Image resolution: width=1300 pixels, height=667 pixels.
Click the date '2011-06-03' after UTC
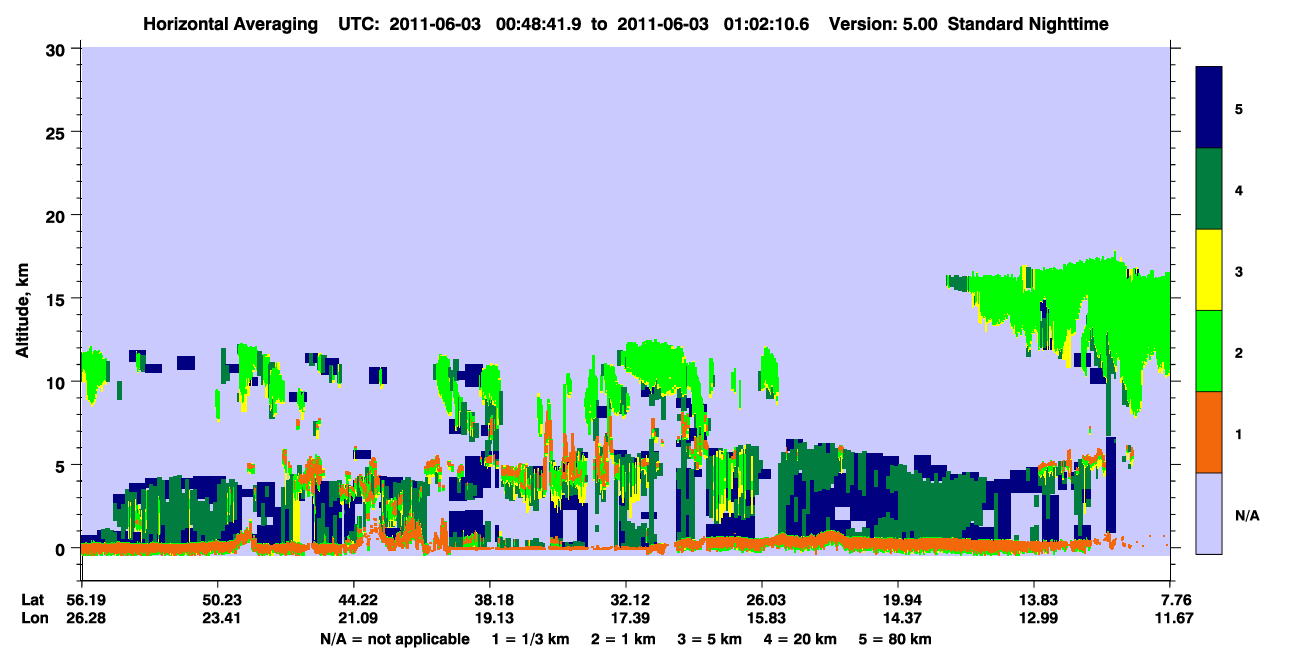click(x=436, y=24)
